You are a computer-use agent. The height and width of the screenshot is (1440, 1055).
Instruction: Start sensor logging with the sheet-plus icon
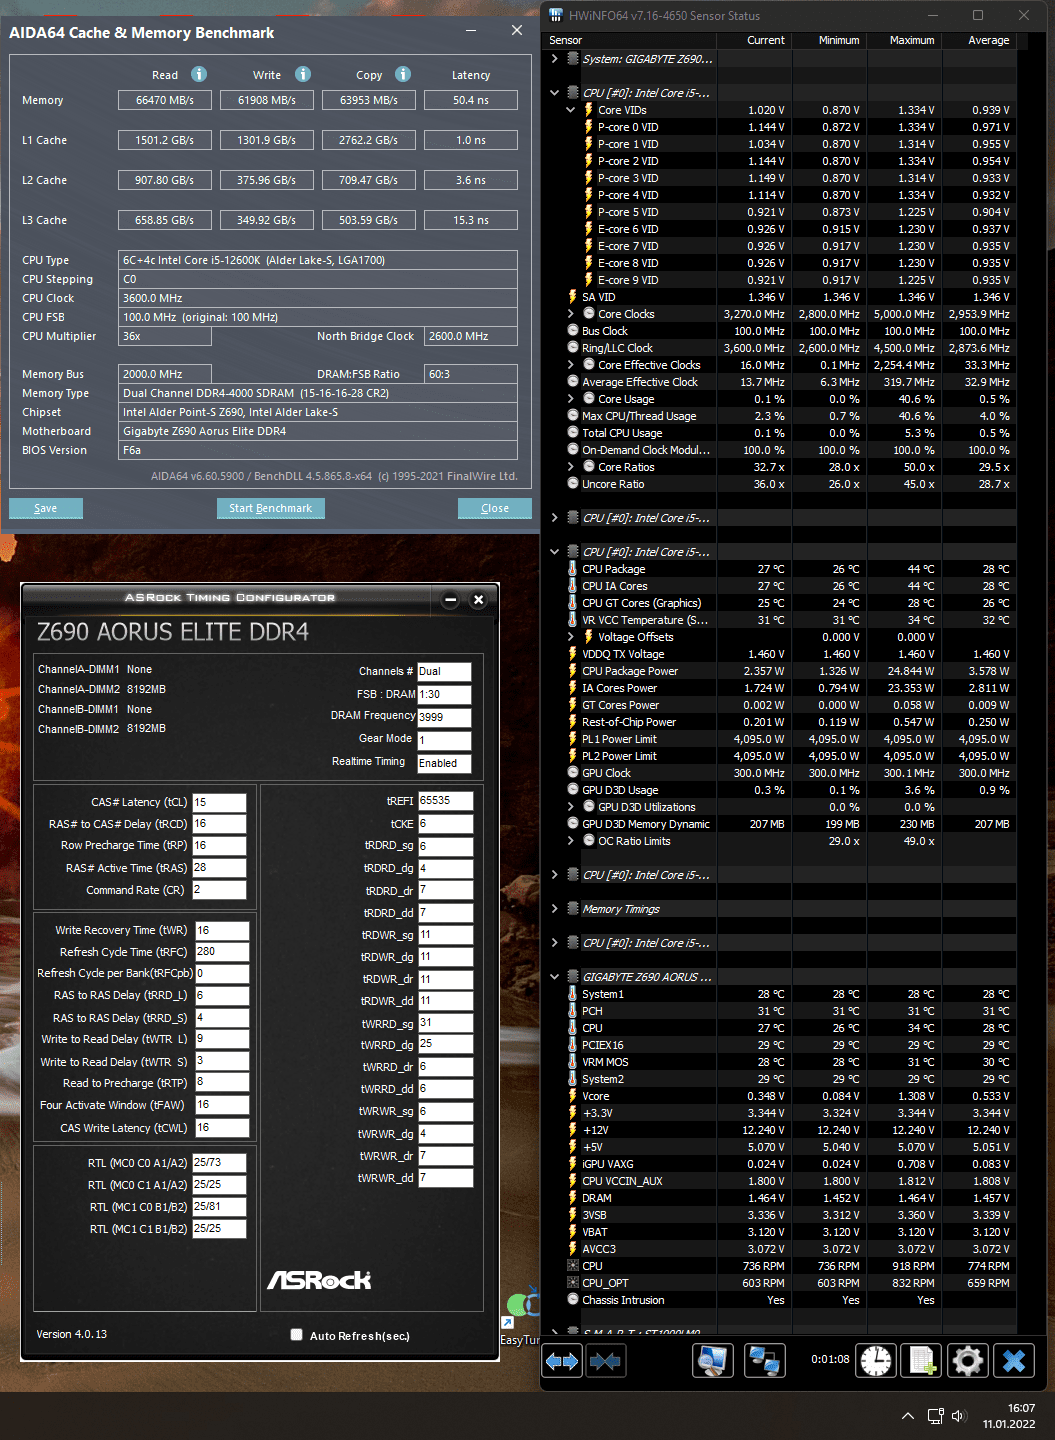pyautogui.click(x=922, y=1361)
